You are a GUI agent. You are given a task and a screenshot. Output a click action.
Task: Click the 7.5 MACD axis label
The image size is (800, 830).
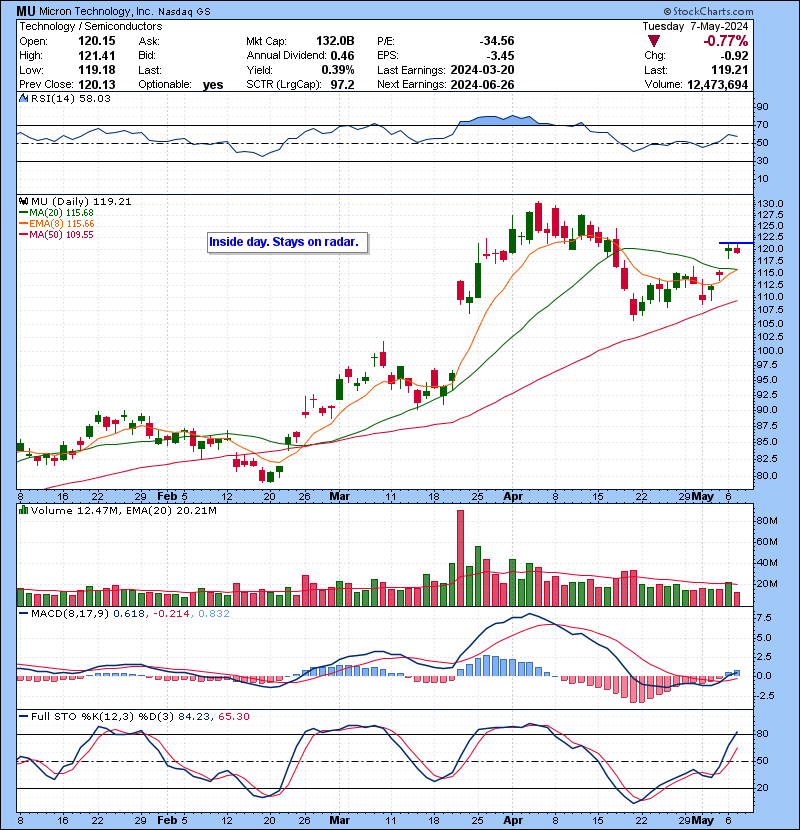click(764, 618)
